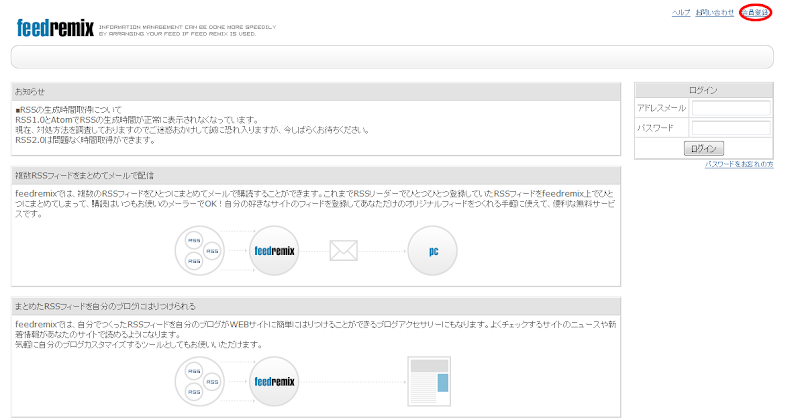The width and height of the screenshot is (800, 420).
Task: Click the ログイン panel title
Action: coord(704,90)
